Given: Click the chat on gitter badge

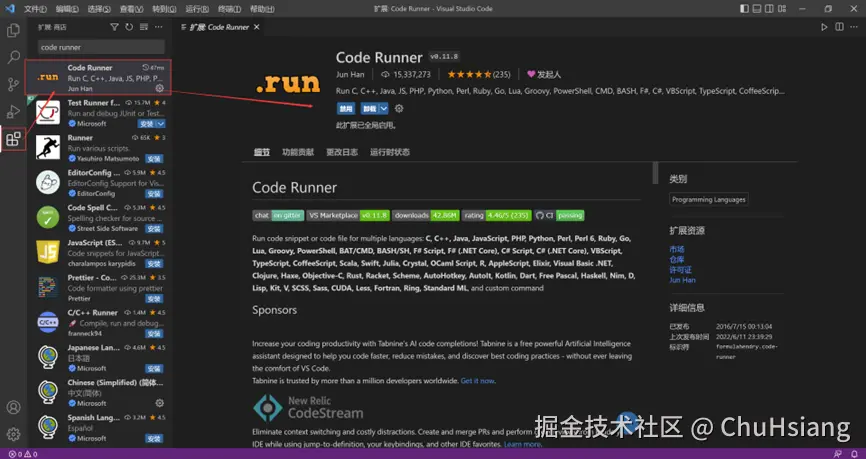Looking at the screenshot, I should (278, 215).
